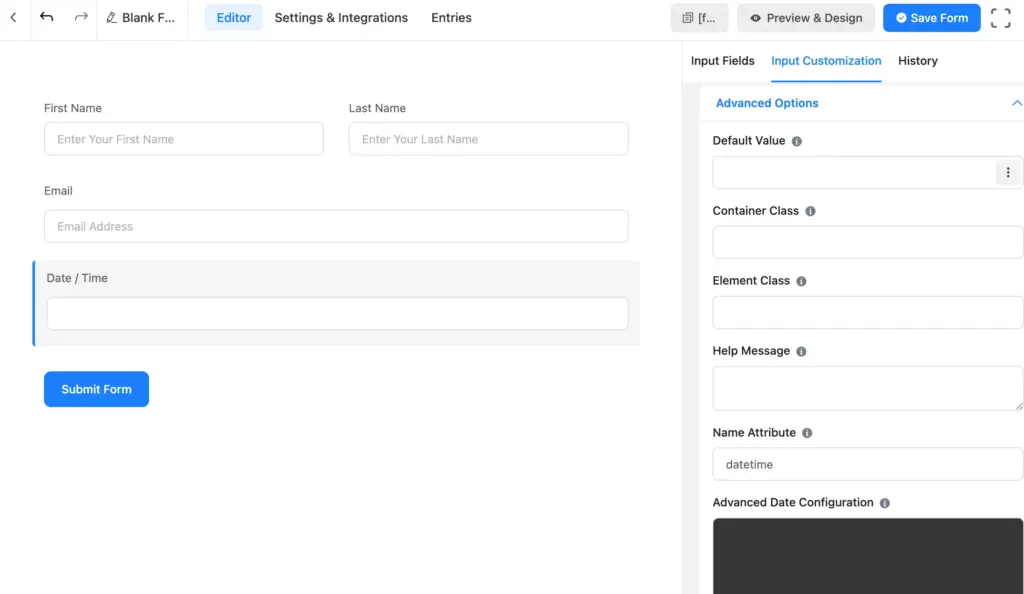1024x594 pixels.
Task: Switch to the Entries tab
Action: point(451,17)
